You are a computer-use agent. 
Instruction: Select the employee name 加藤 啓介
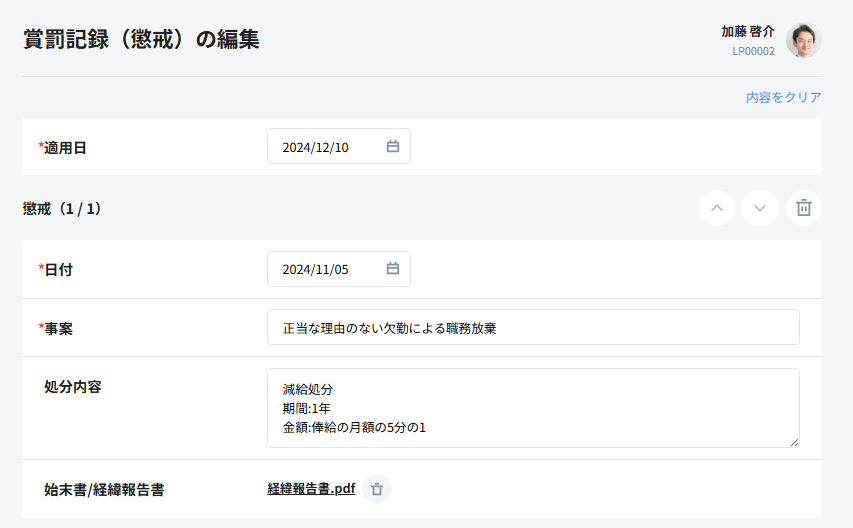tap(747, 32)
